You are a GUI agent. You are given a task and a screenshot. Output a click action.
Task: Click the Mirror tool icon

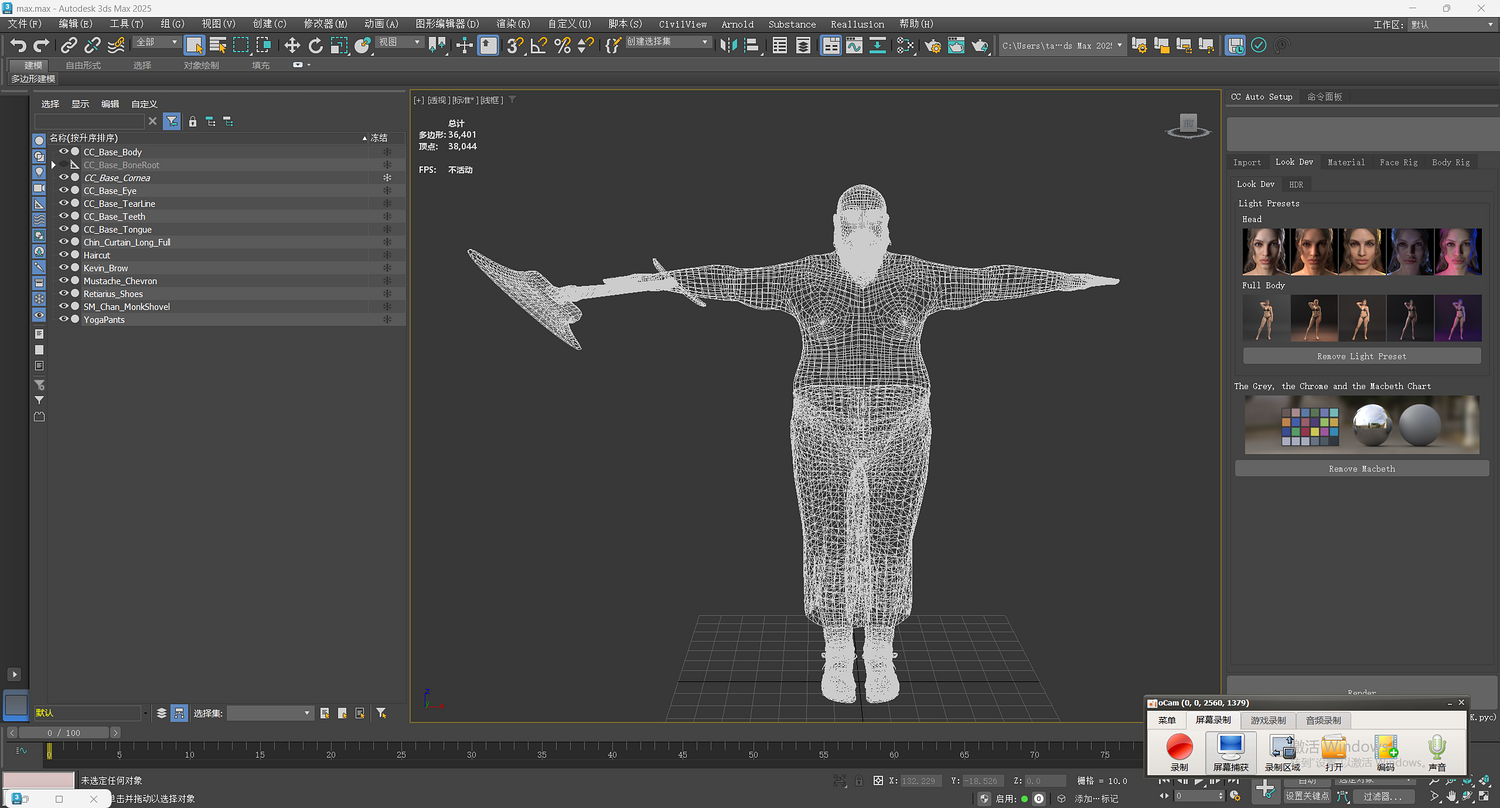click(x=728, y=45)
